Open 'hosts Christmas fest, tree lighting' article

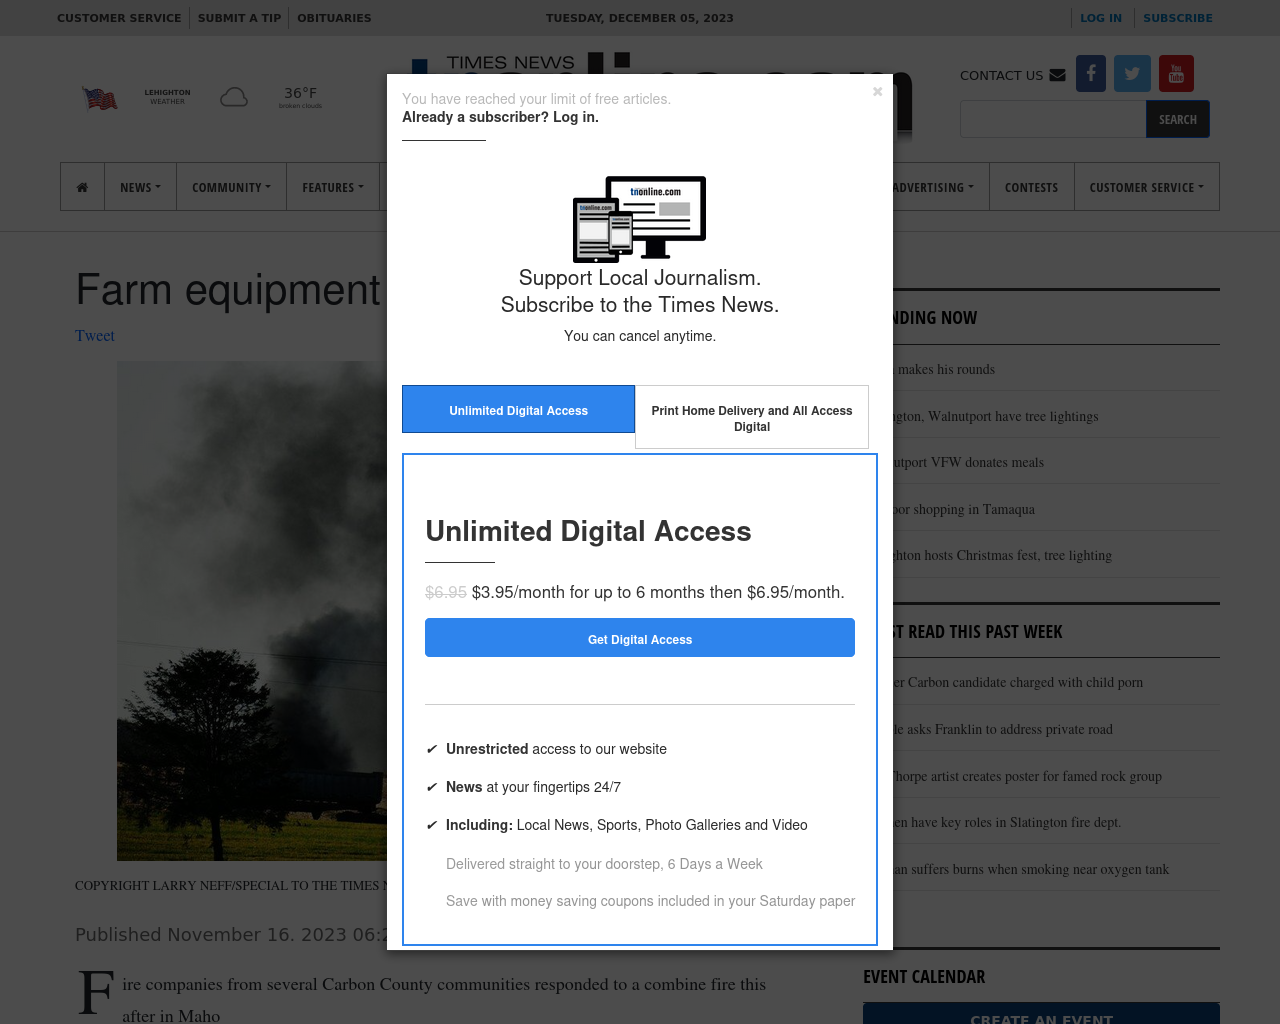coord(1001,555)
